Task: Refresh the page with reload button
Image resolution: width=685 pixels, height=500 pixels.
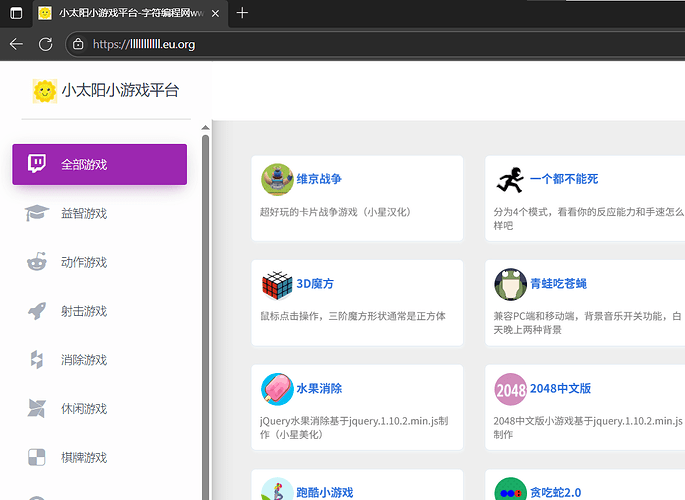Action: [46, 44]
